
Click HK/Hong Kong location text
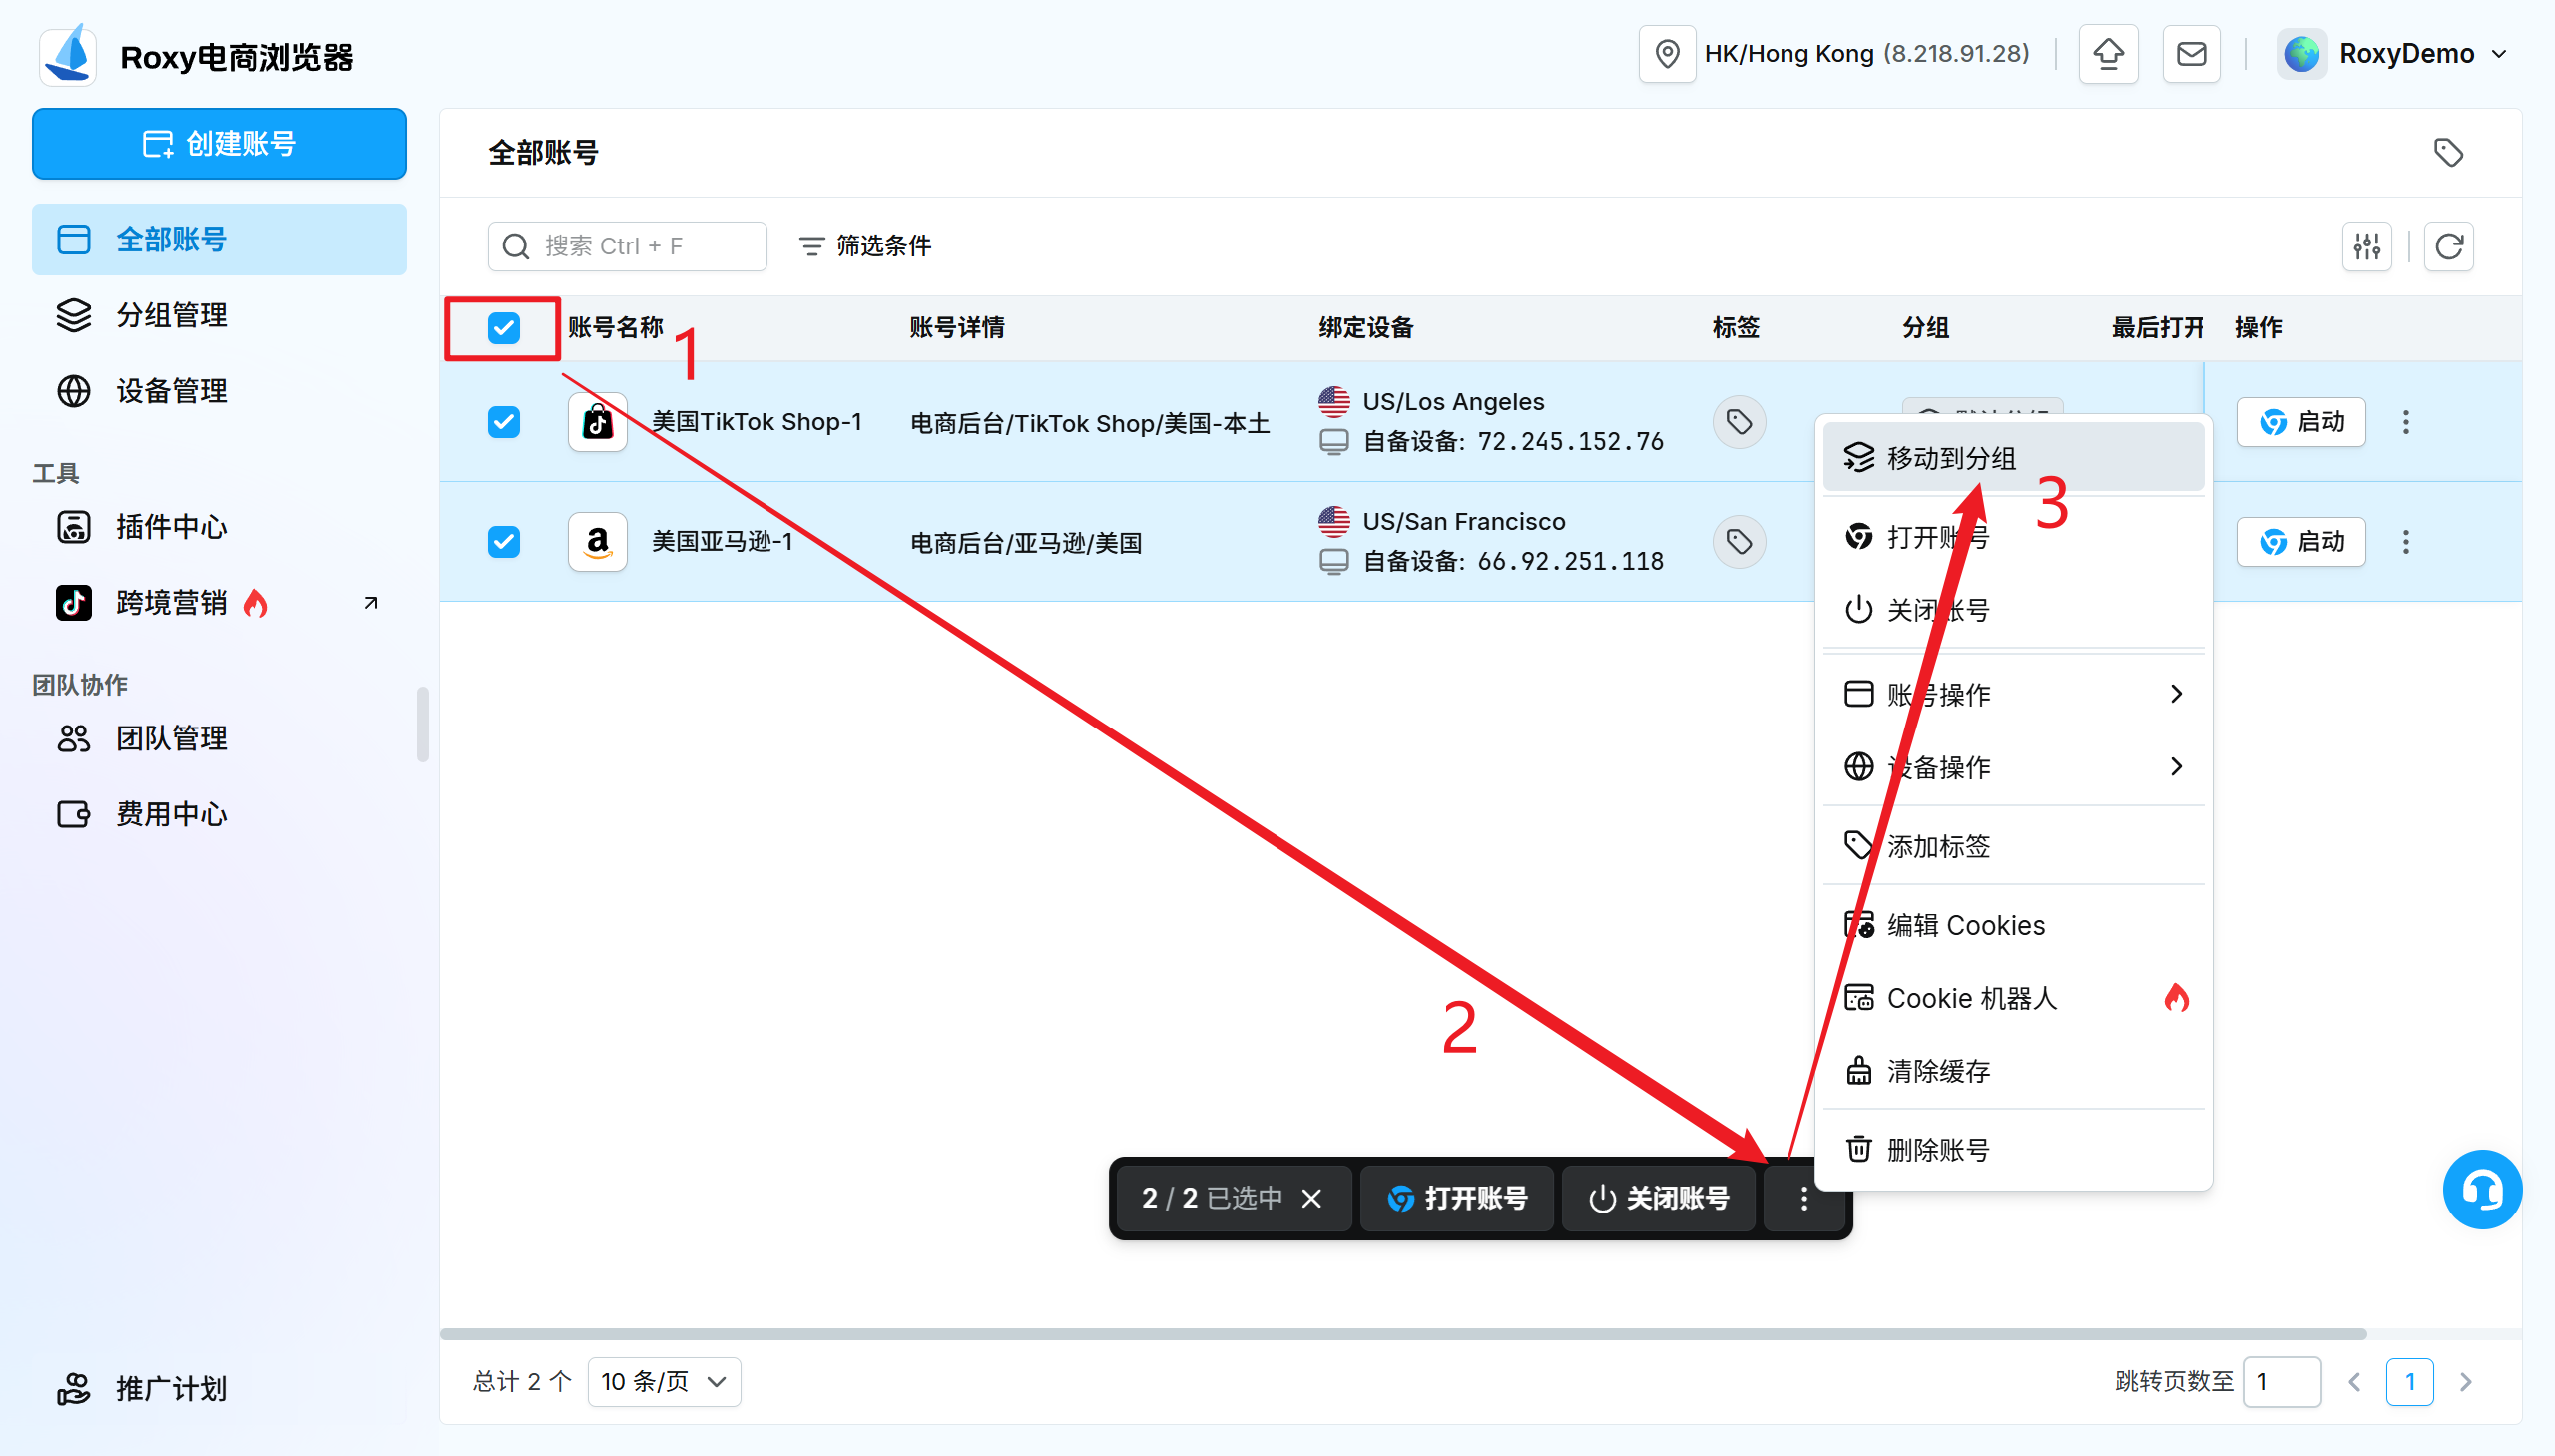tap(1789, 54)
